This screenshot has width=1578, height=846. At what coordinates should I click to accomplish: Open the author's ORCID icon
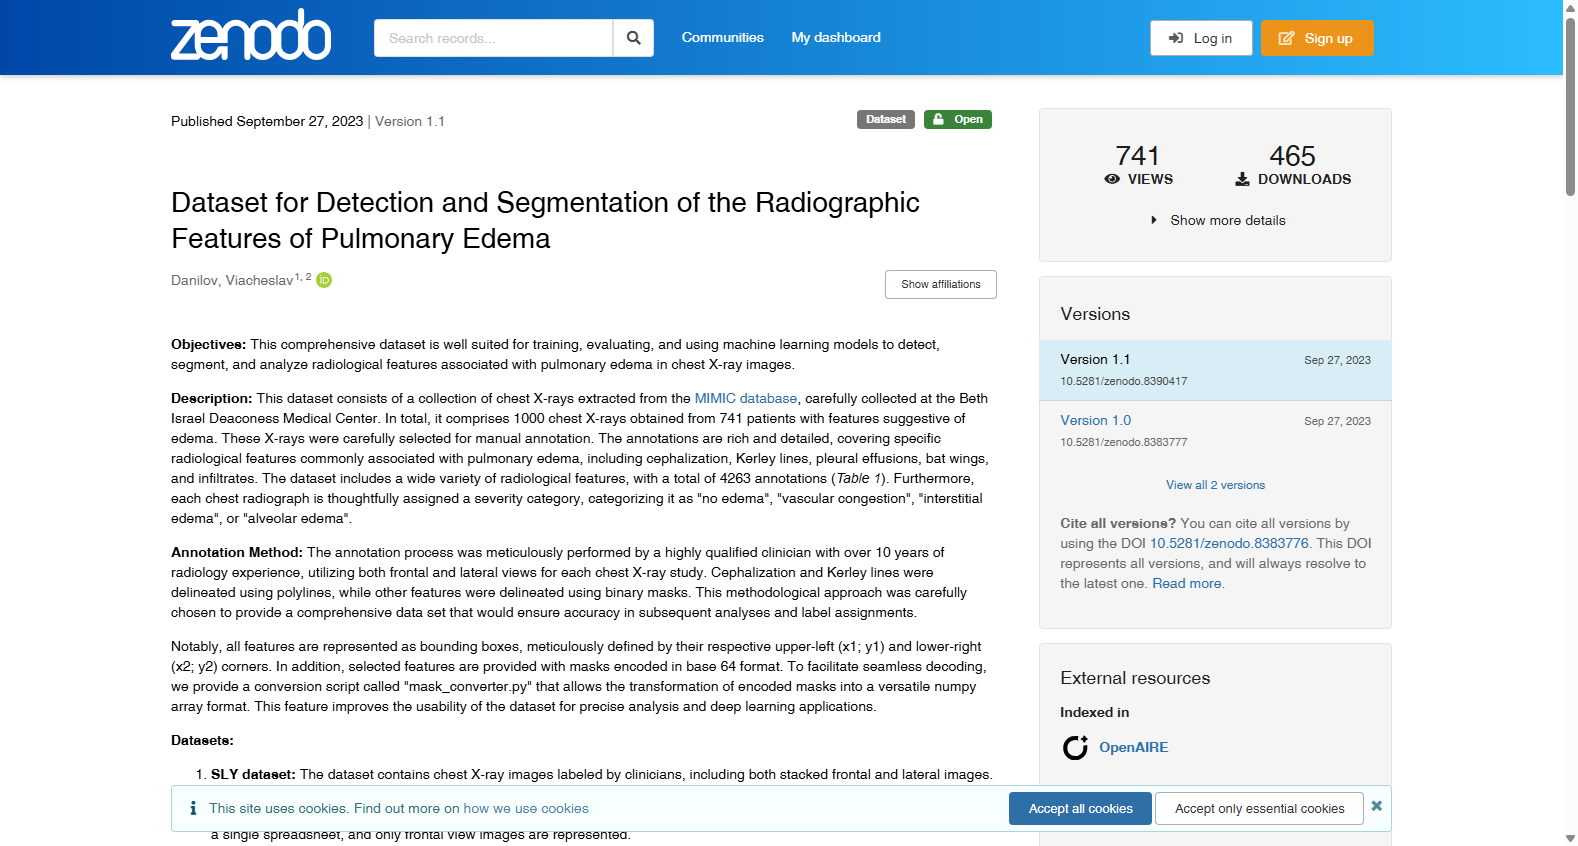point(324,280)
